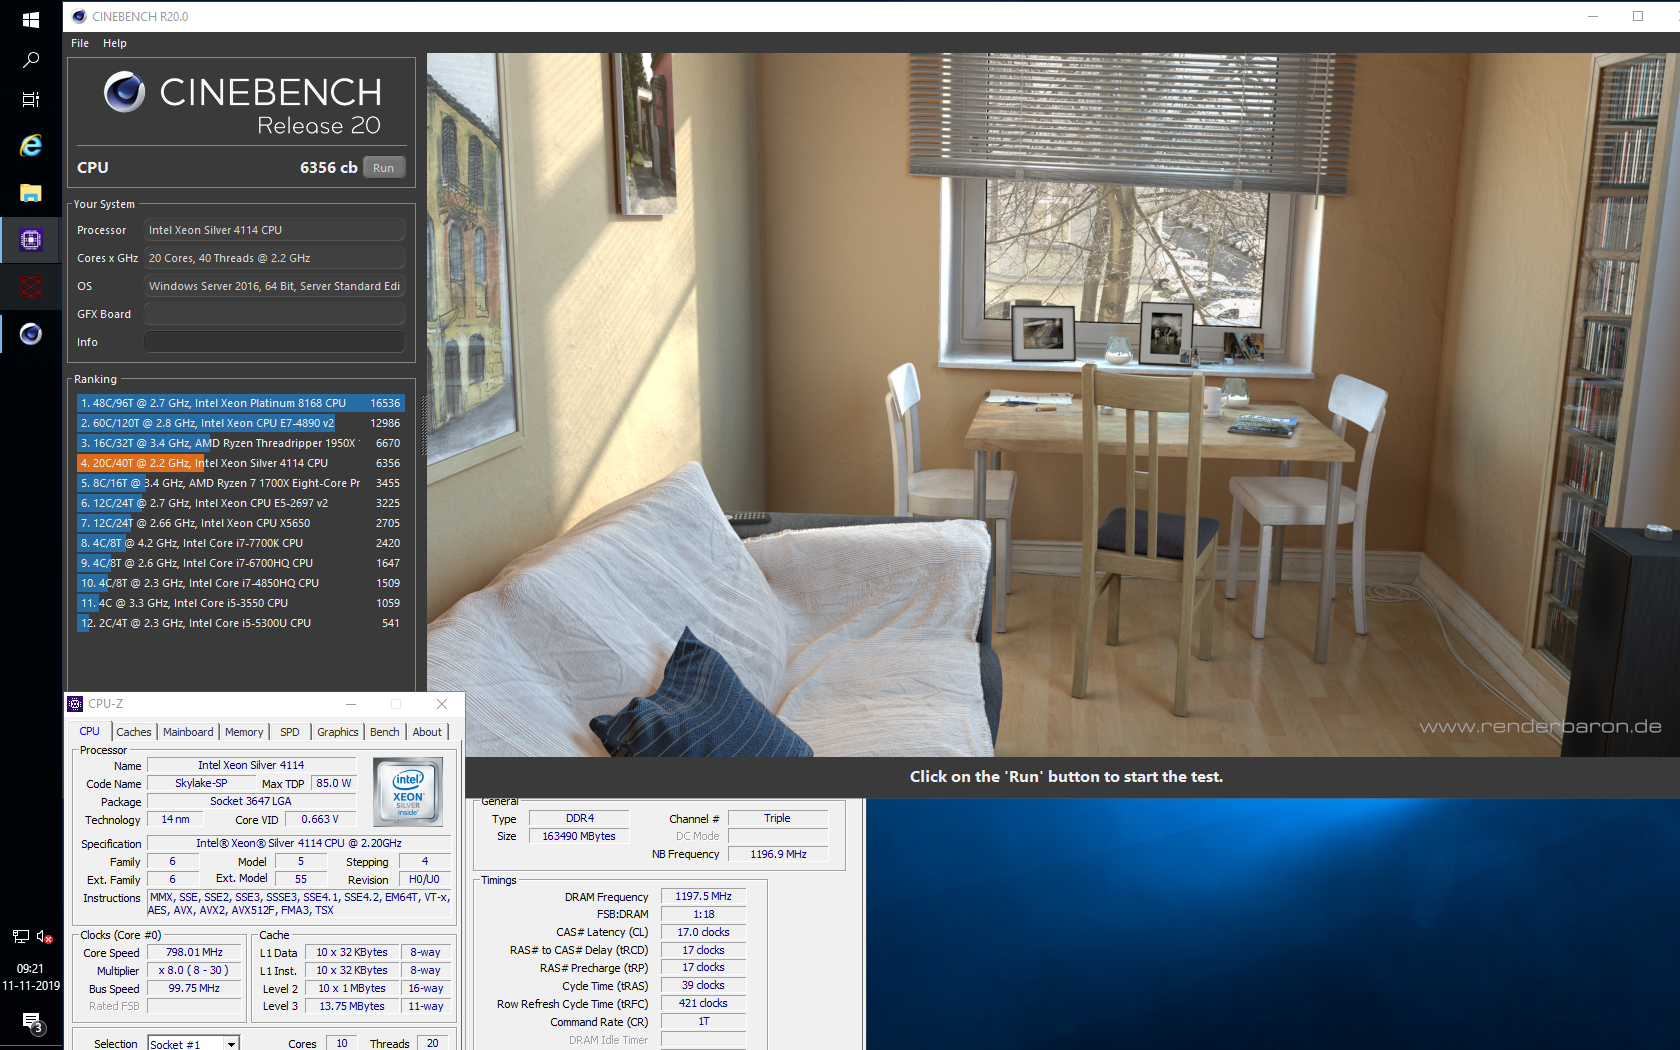
Task: Click the Multiplier x 8.0 value
Action: pyautogui.click(x=194, y=970)
